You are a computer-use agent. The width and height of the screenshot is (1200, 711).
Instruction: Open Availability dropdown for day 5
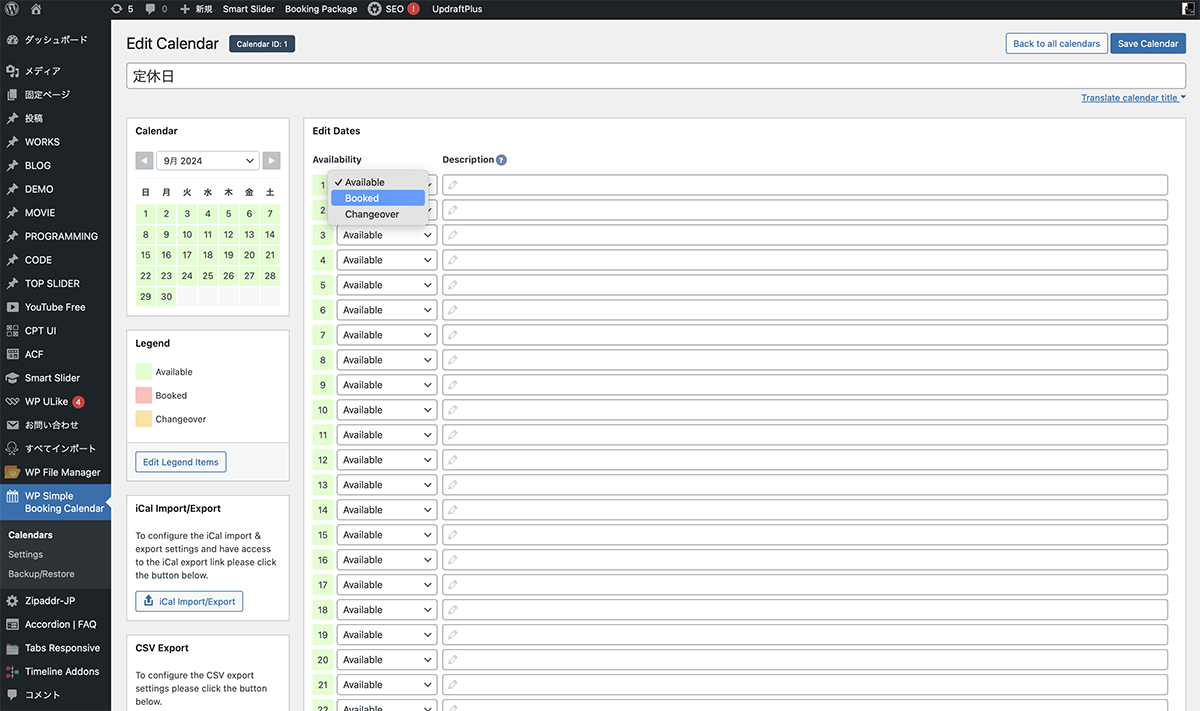pyautogui.click(x=386, y=285)
